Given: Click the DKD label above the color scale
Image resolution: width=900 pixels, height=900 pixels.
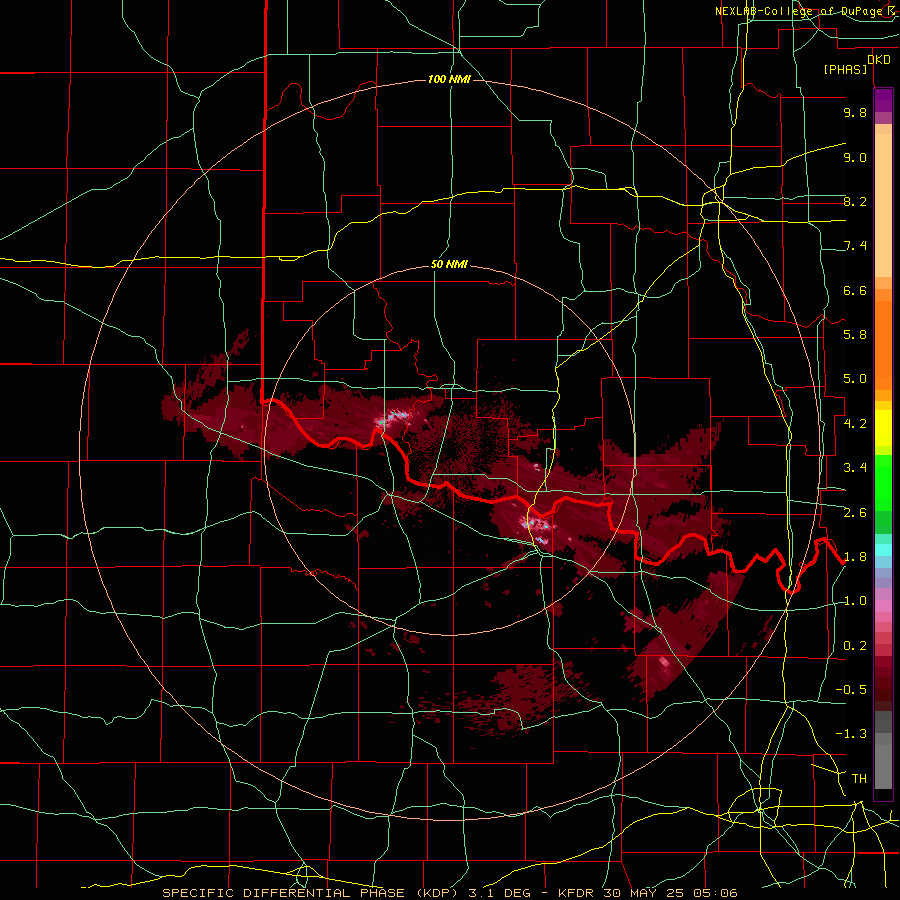Looking at the screenshot, I should pyautogui.click(x=879, y=59).
